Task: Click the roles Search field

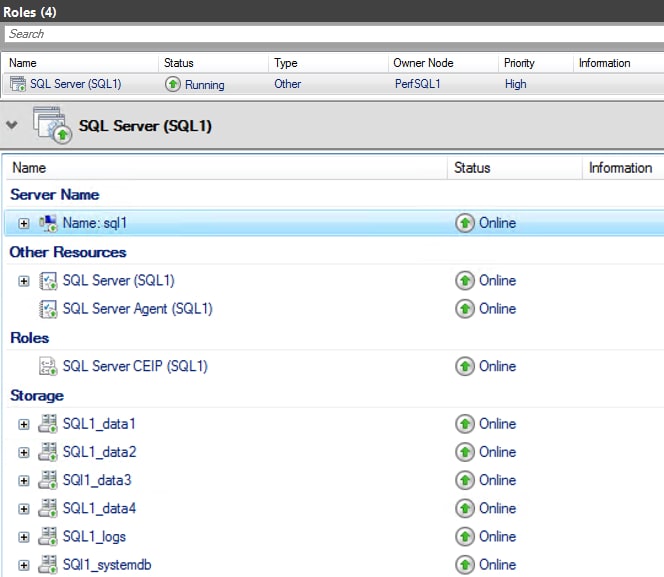Action: [x=334, y=34]
